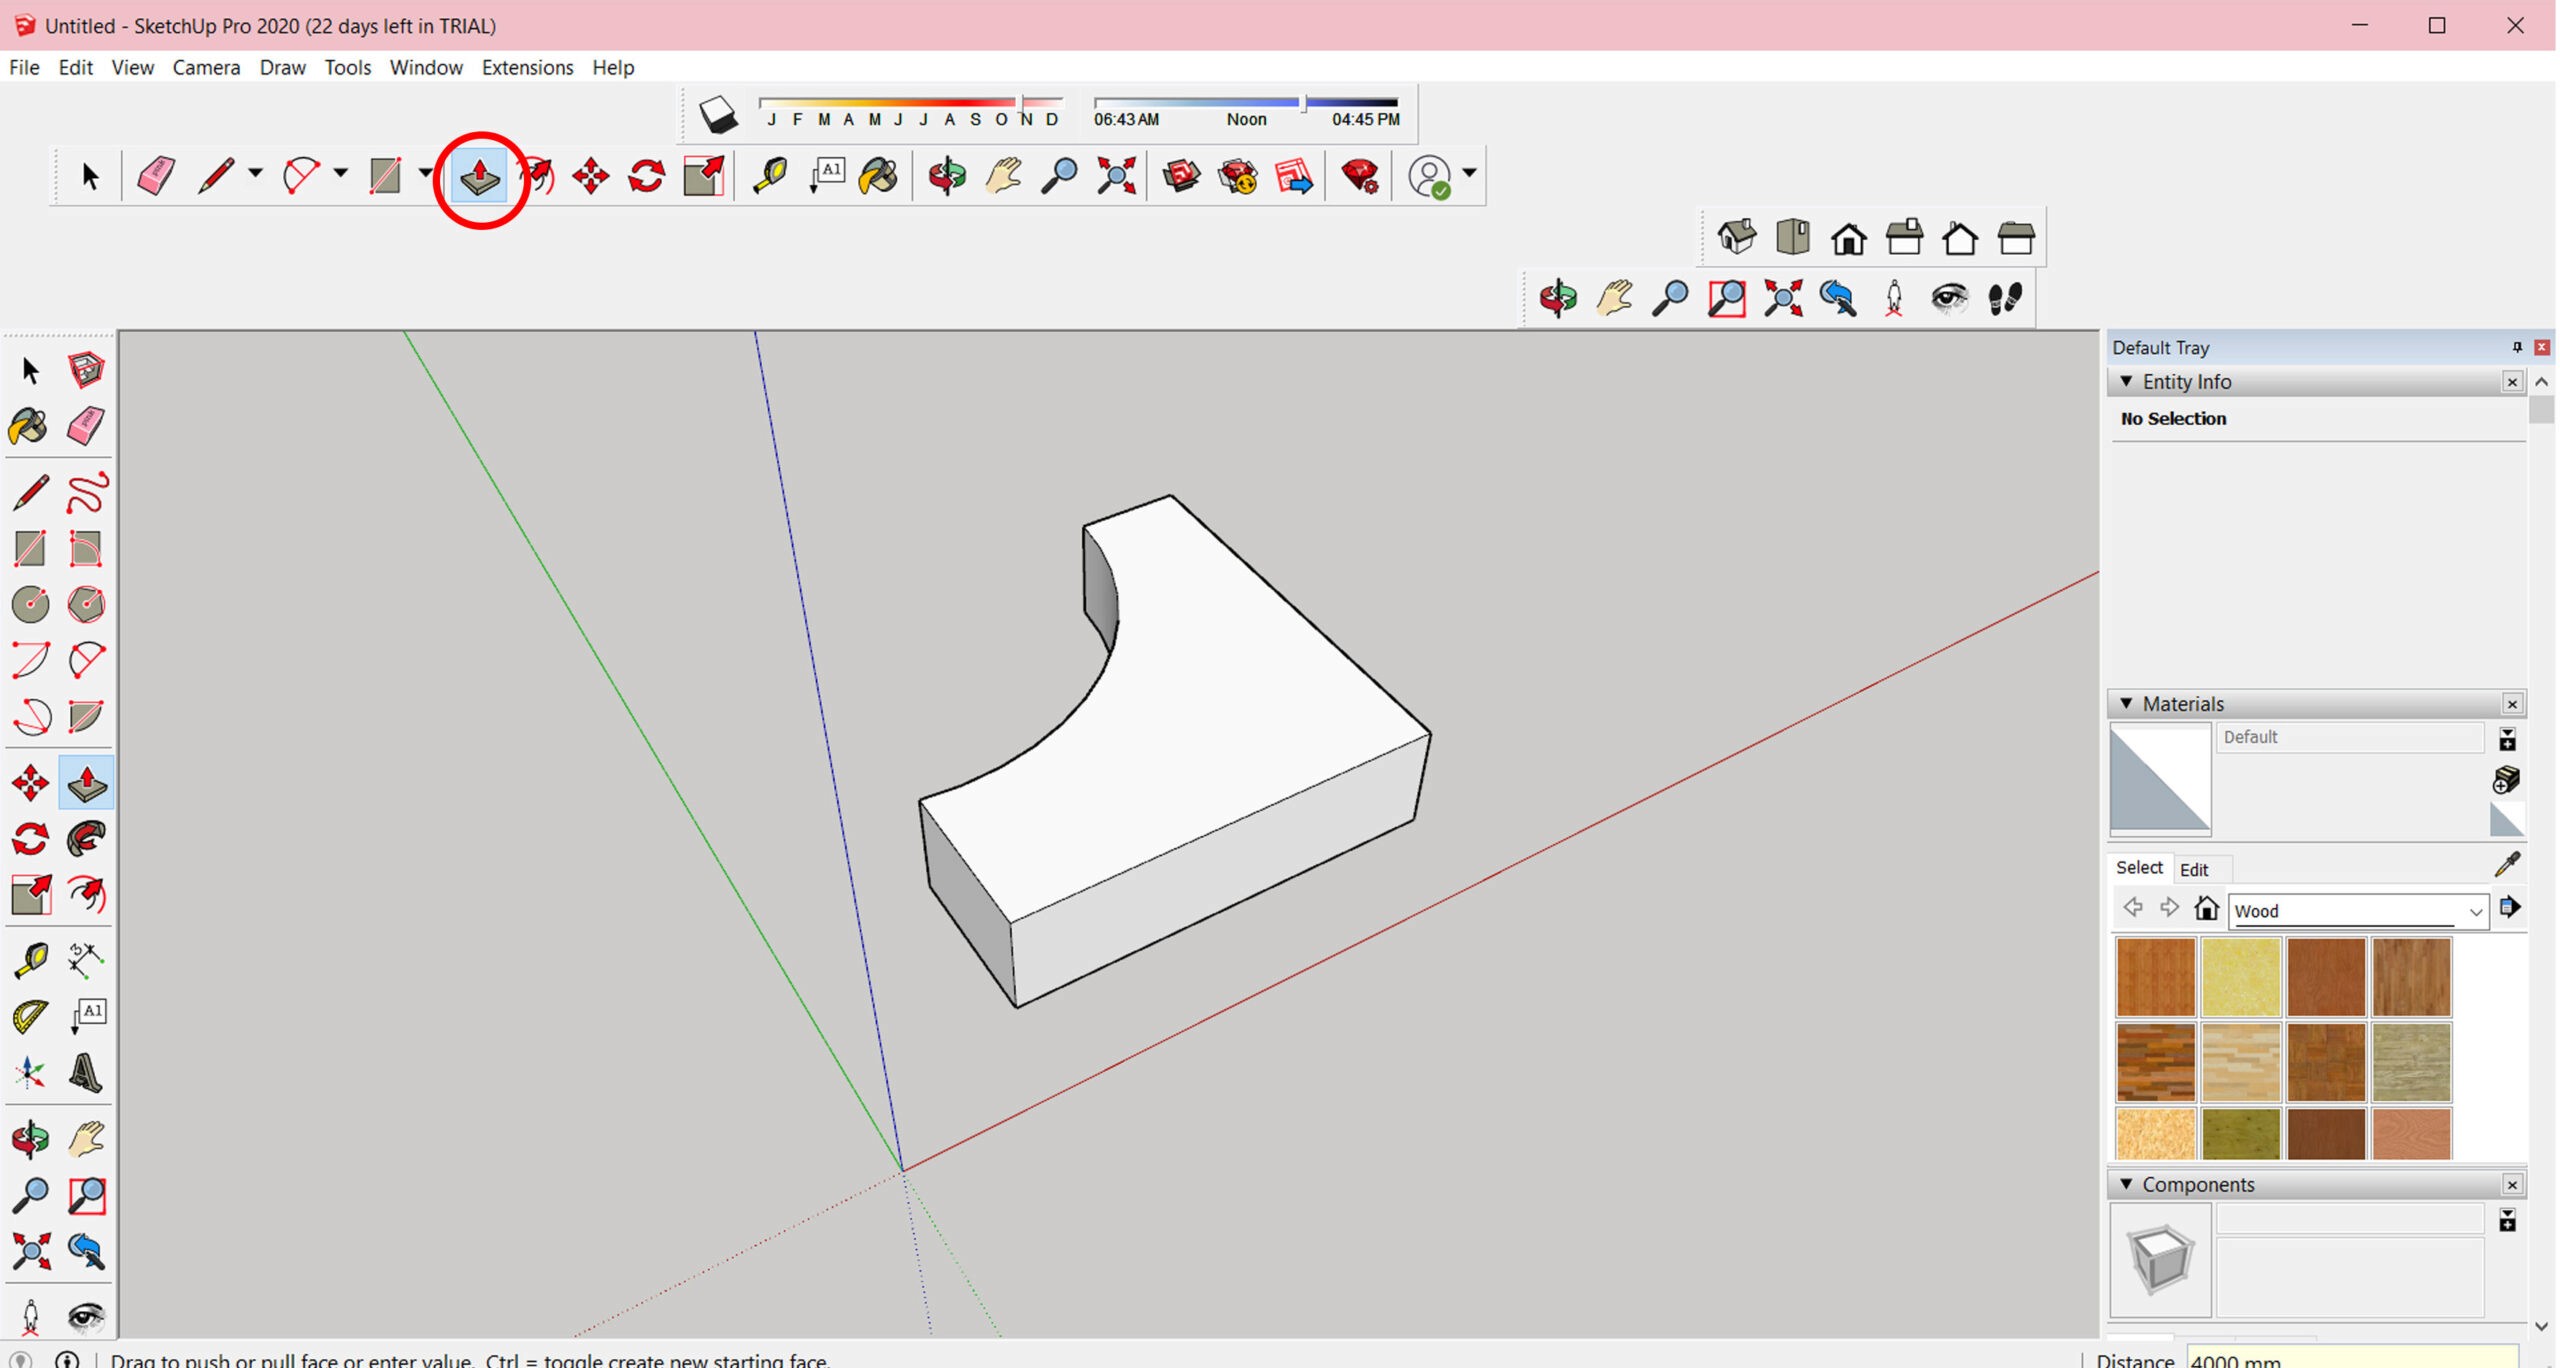Switch to Front view house icon
This screenshot has width=2560, height=1368.
(x=1848, y=239)
